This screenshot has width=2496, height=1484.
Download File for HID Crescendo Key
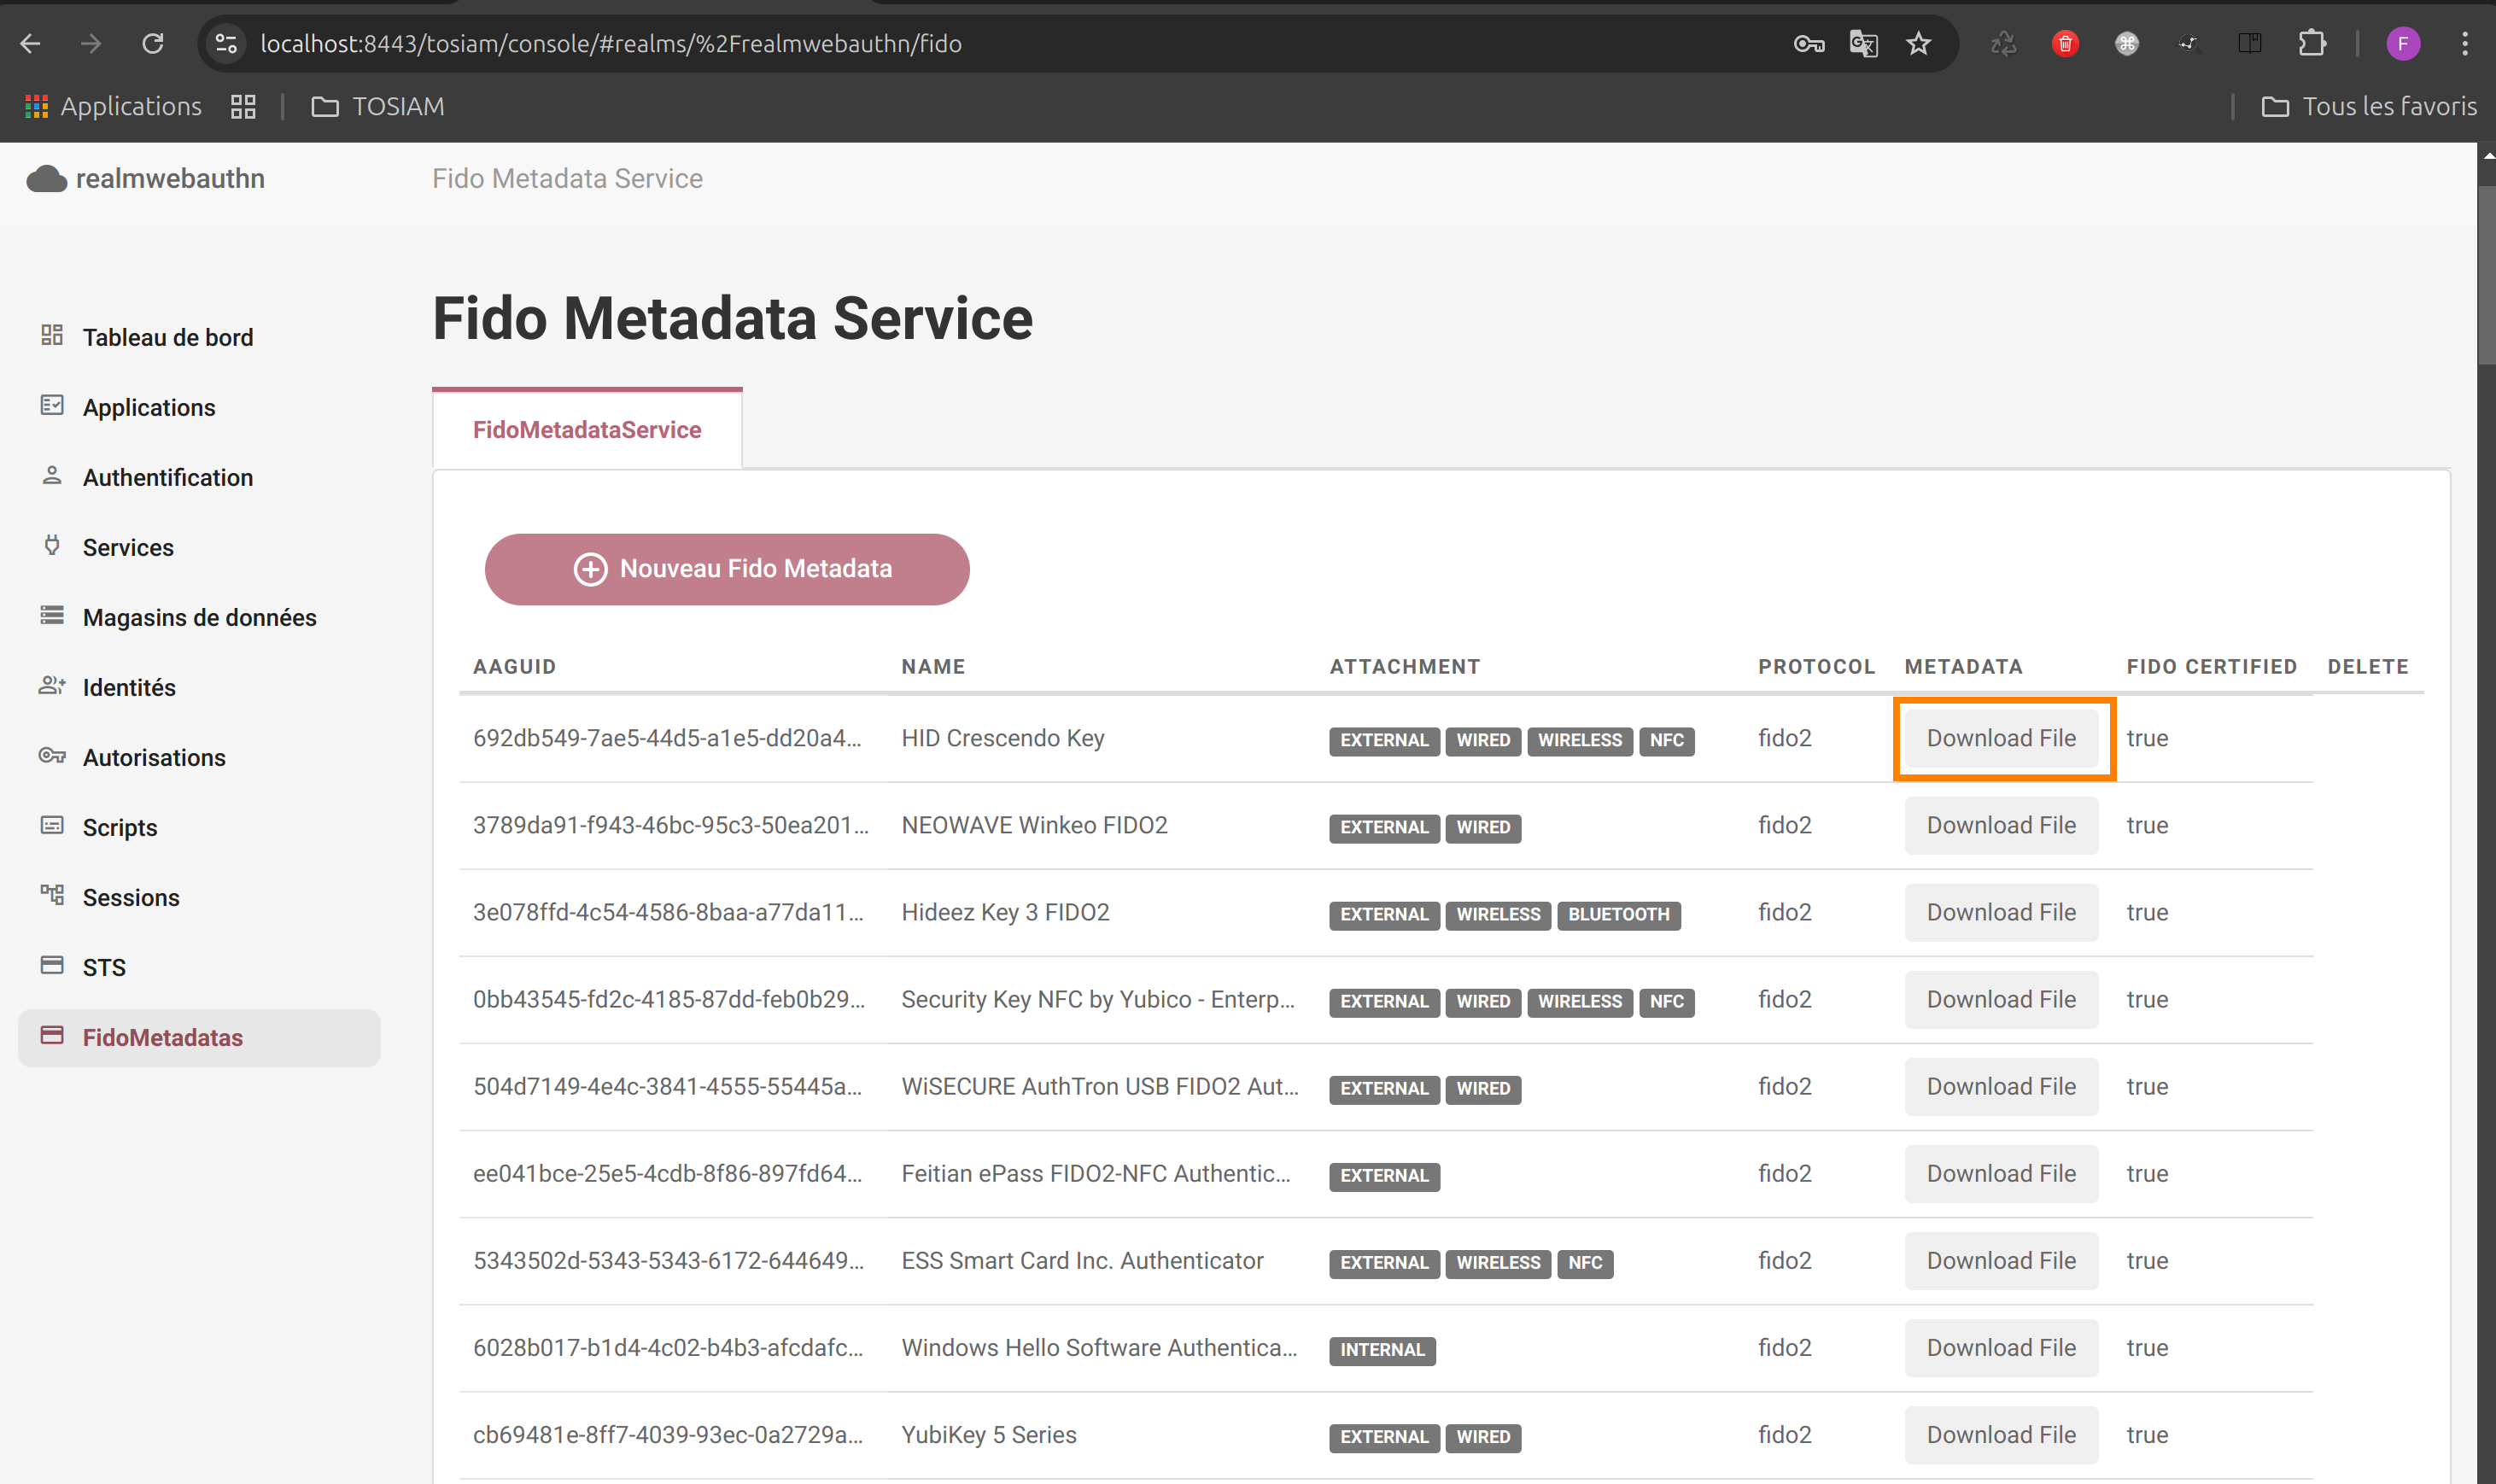point(2001,738)
